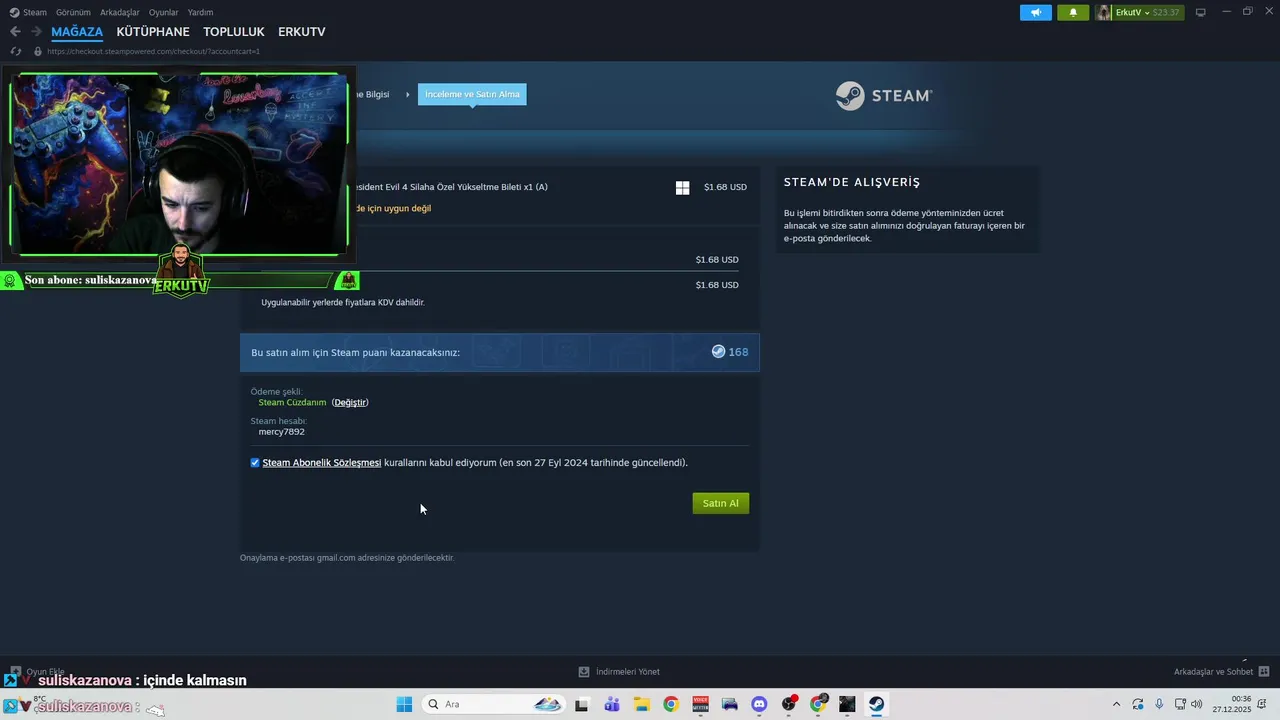This screenshot has height=720, width=1280.
Task: Open the Yardım menu
Action: click(200, 12)
